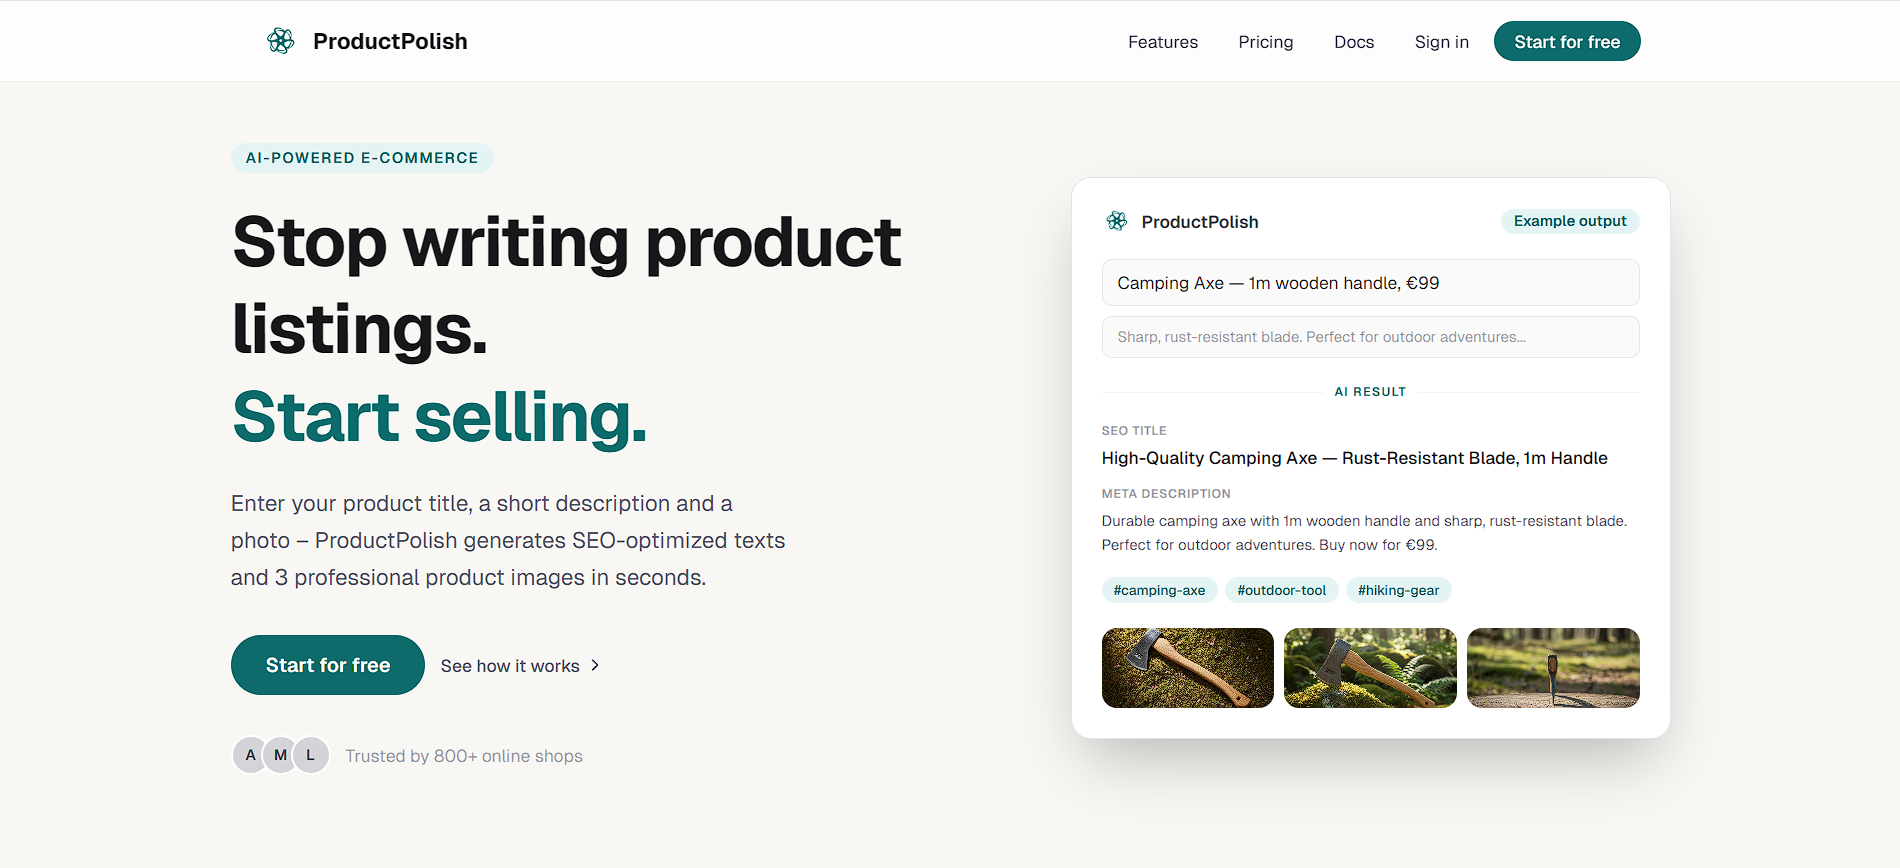Click the header Start for free button
This screenshot has height=868, width=1900.
tap(1567, 41)
